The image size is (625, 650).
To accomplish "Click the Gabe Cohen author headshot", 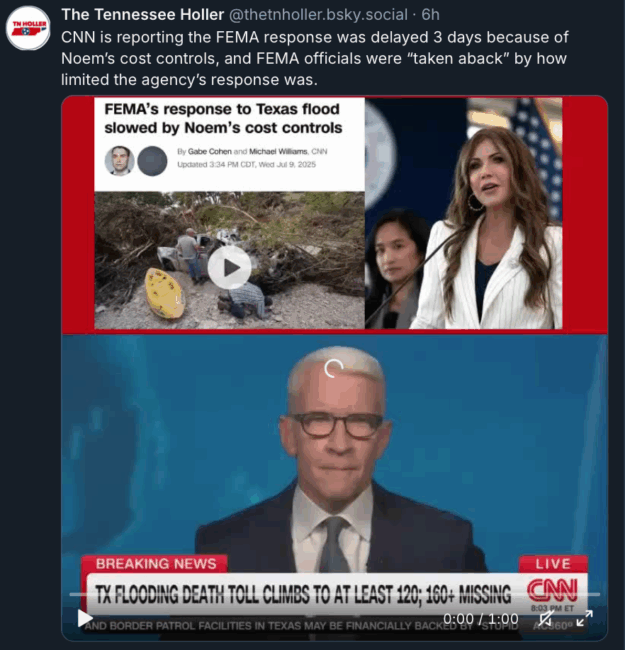I will point(119,161).
